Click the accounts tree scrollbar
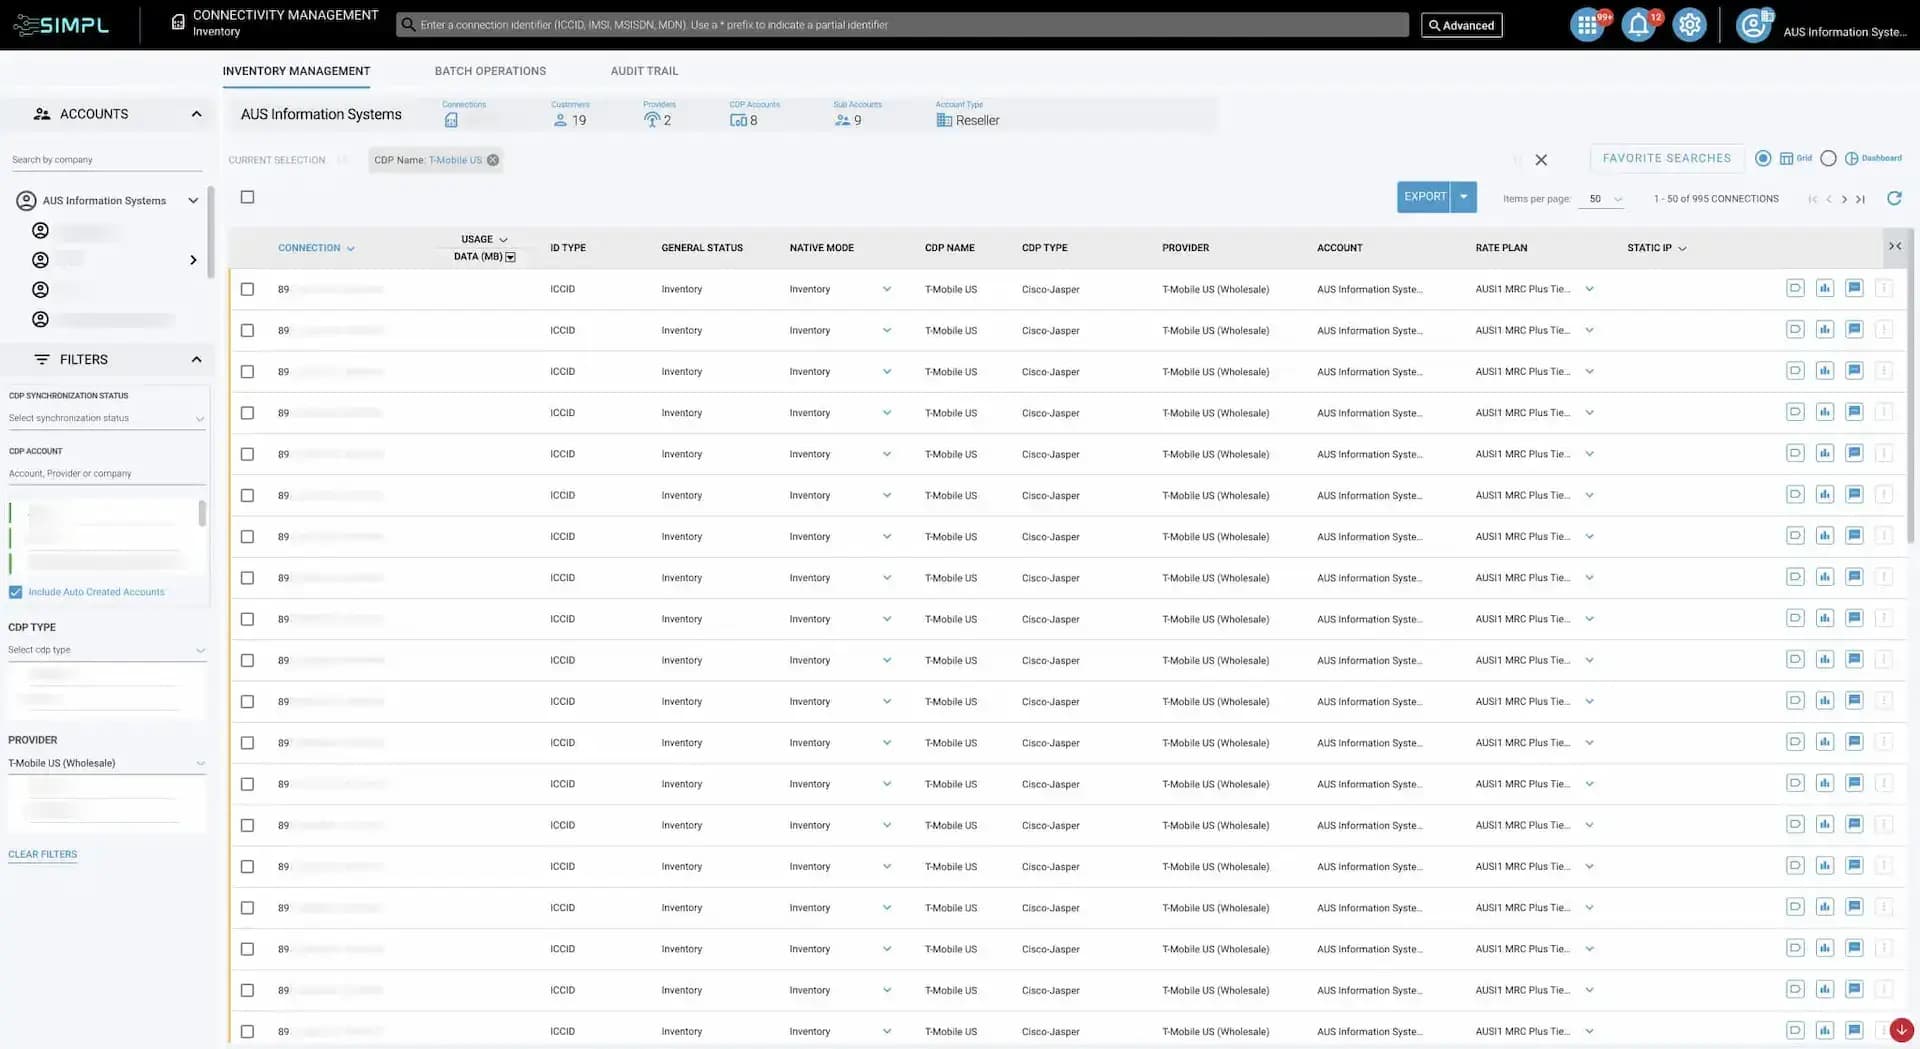This screenshot has height=1049, width=1920. click(210, 232)
